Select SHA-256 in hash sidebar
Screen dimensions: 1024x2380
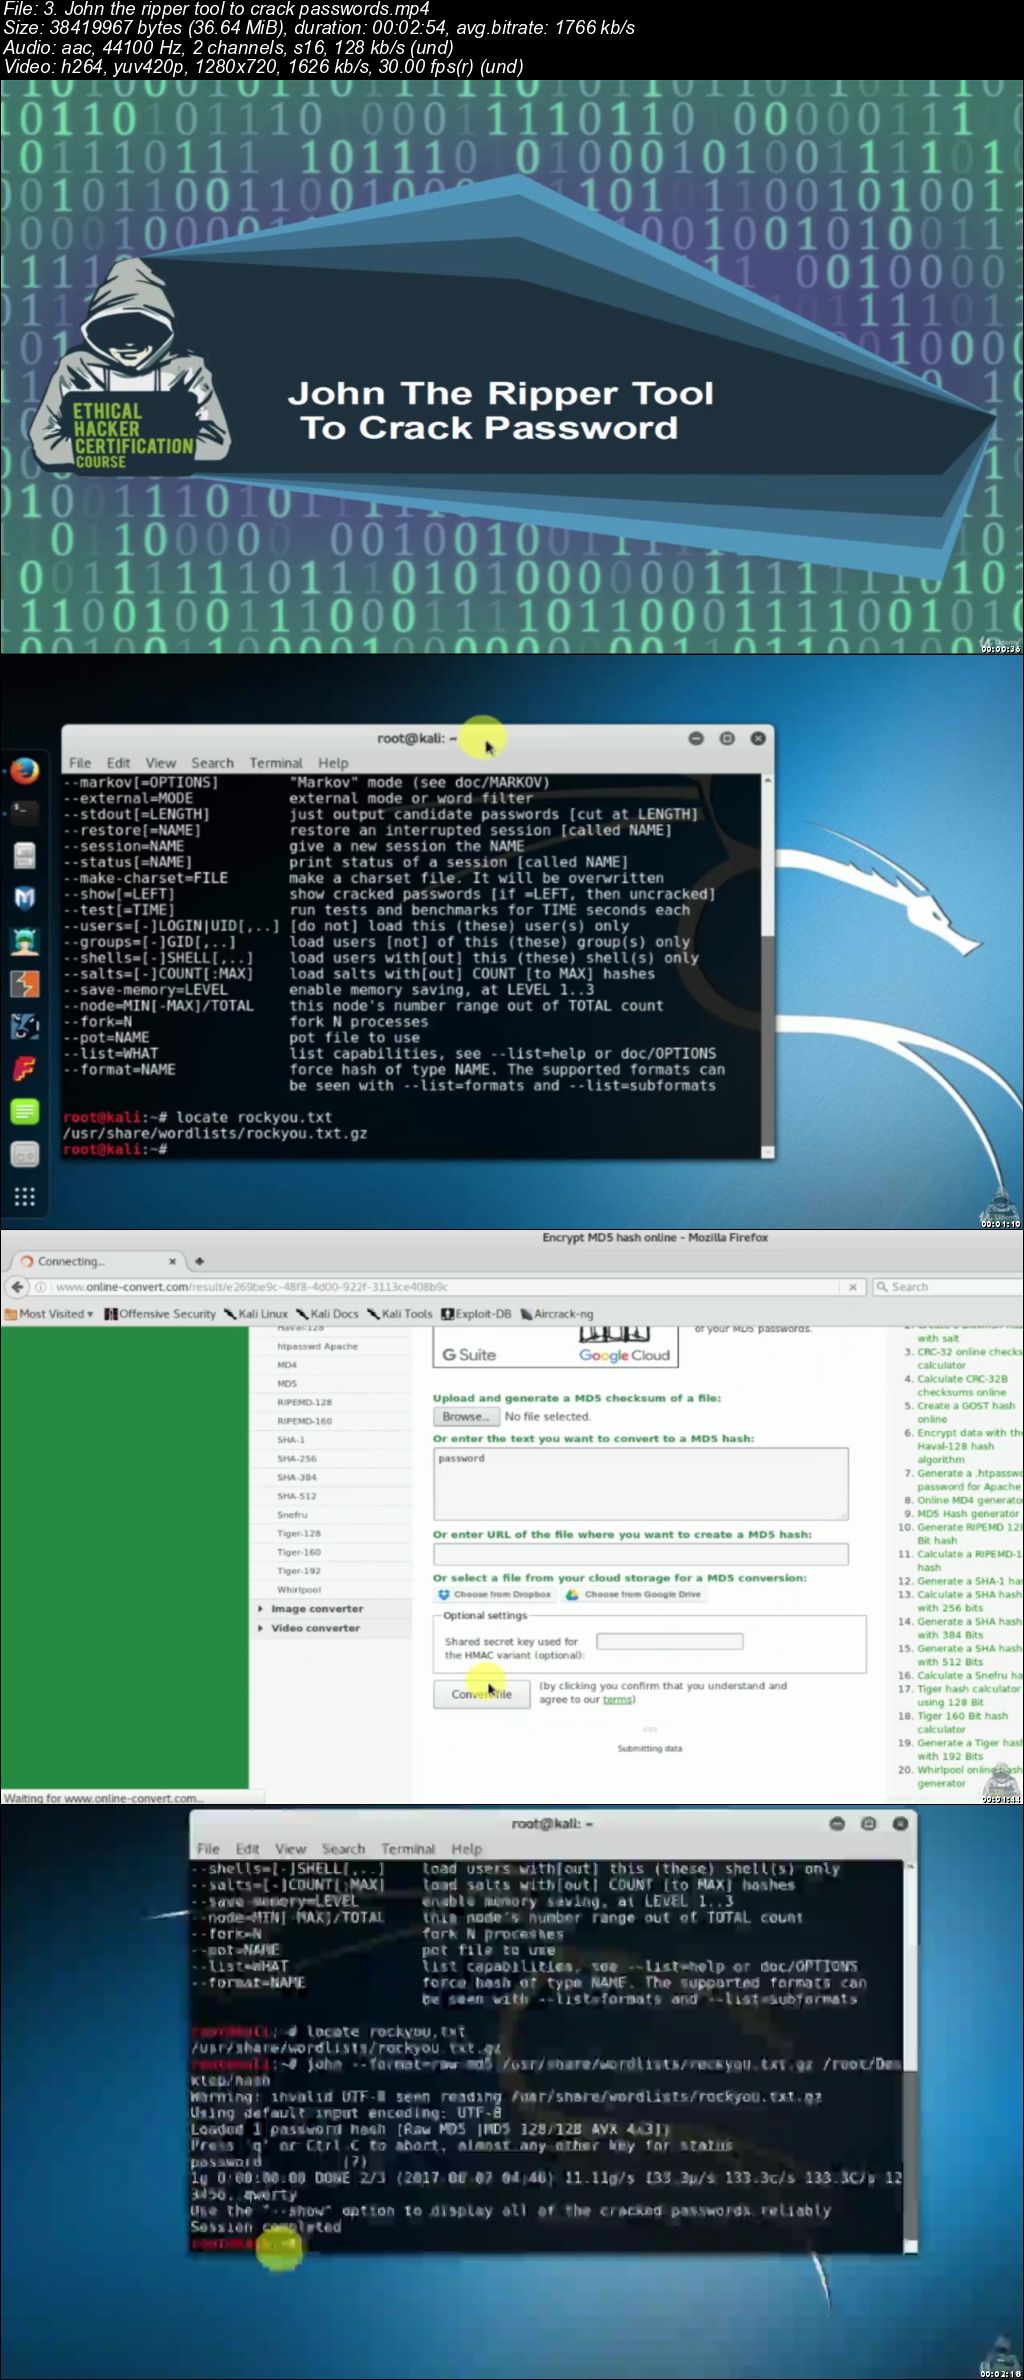[296, 1458]
